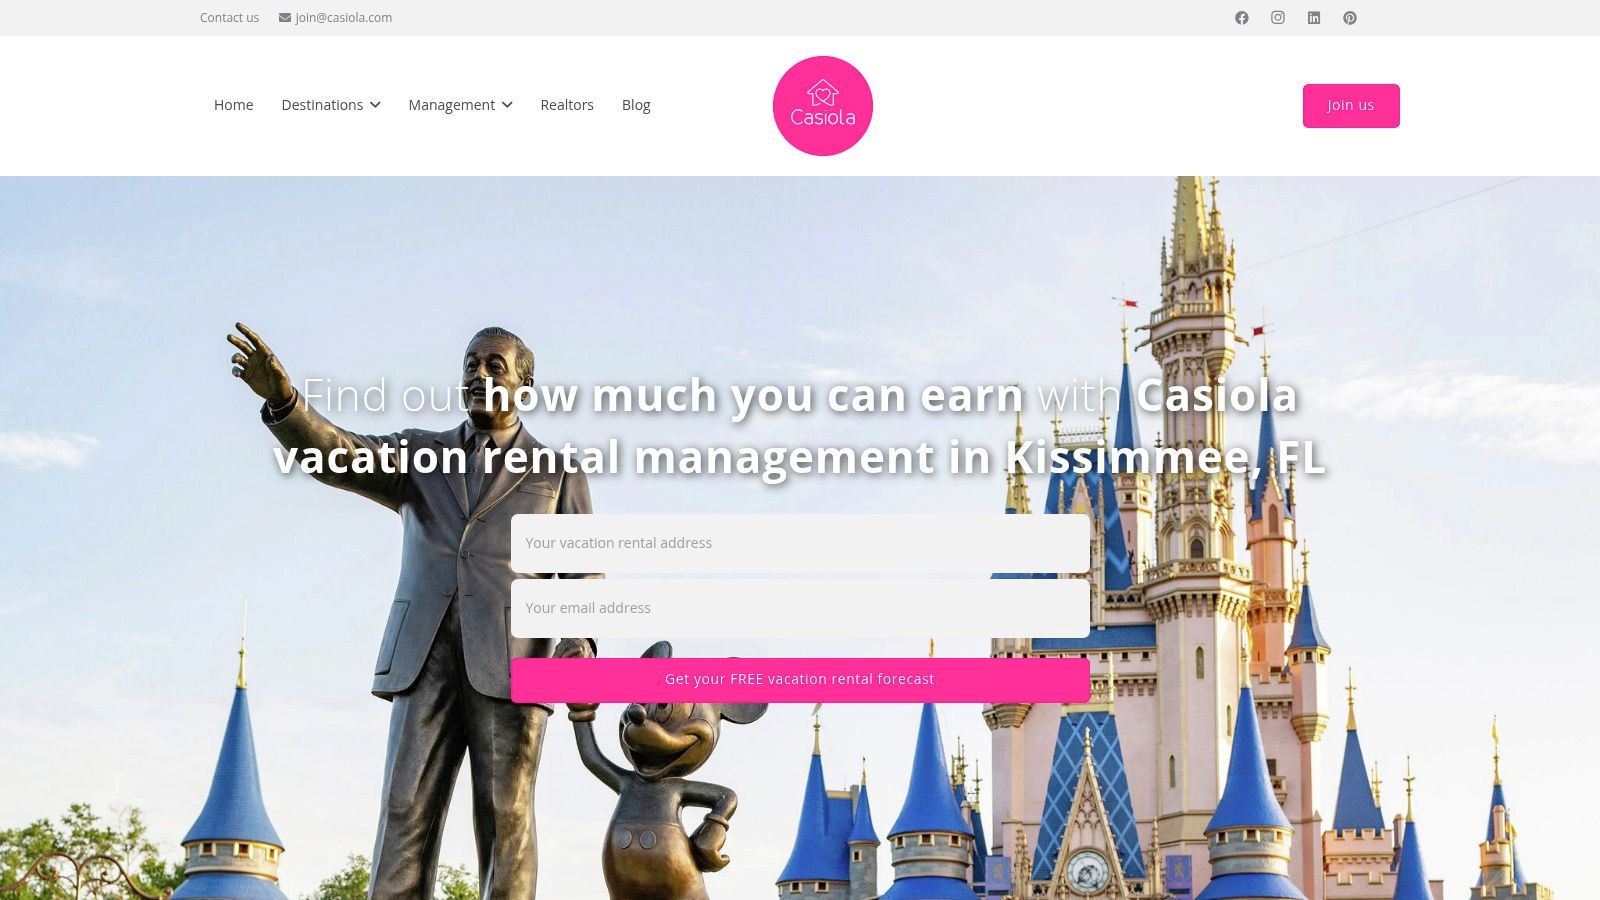Image resolution: width=1600 pixels, height=900 pixels.
Task: Focus the vacation rental address field
Action: (x=800, y=543)
